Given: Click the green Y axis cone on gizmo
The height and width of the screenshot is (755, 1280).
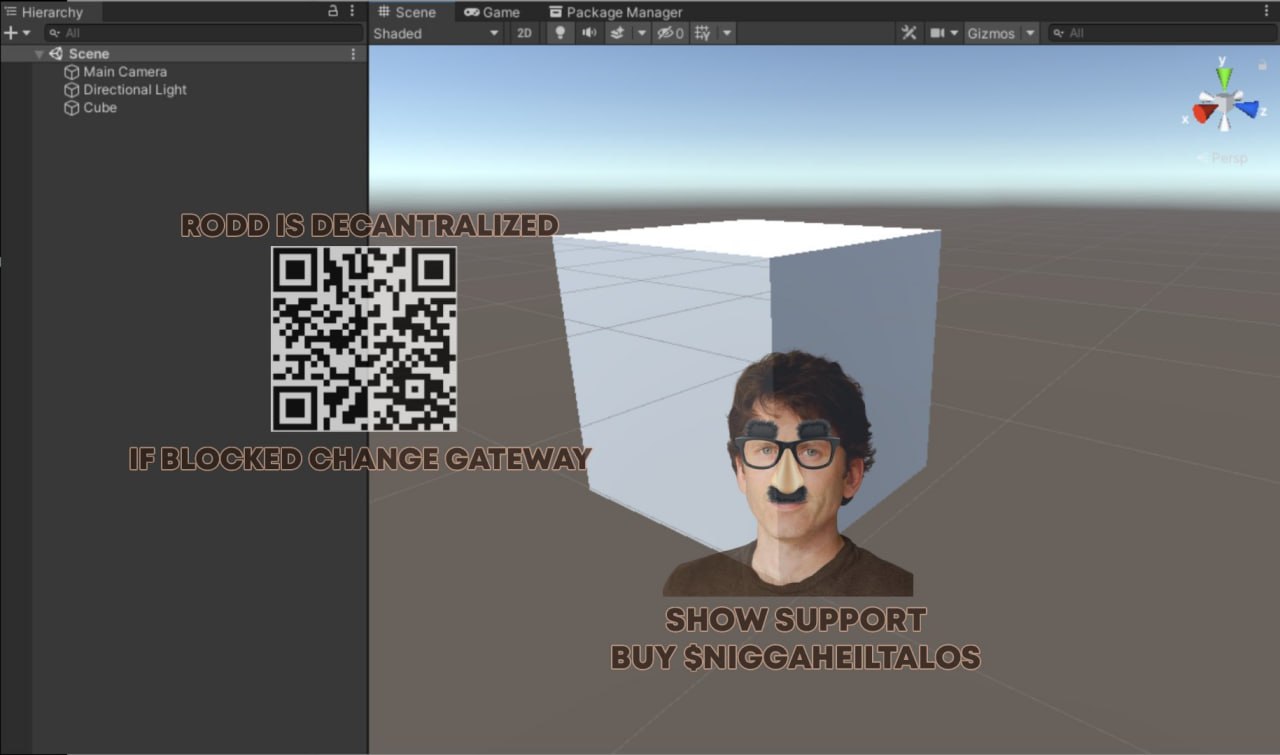Looking at the screenshot, I should pyautogui.click(x=1224, y=78).
